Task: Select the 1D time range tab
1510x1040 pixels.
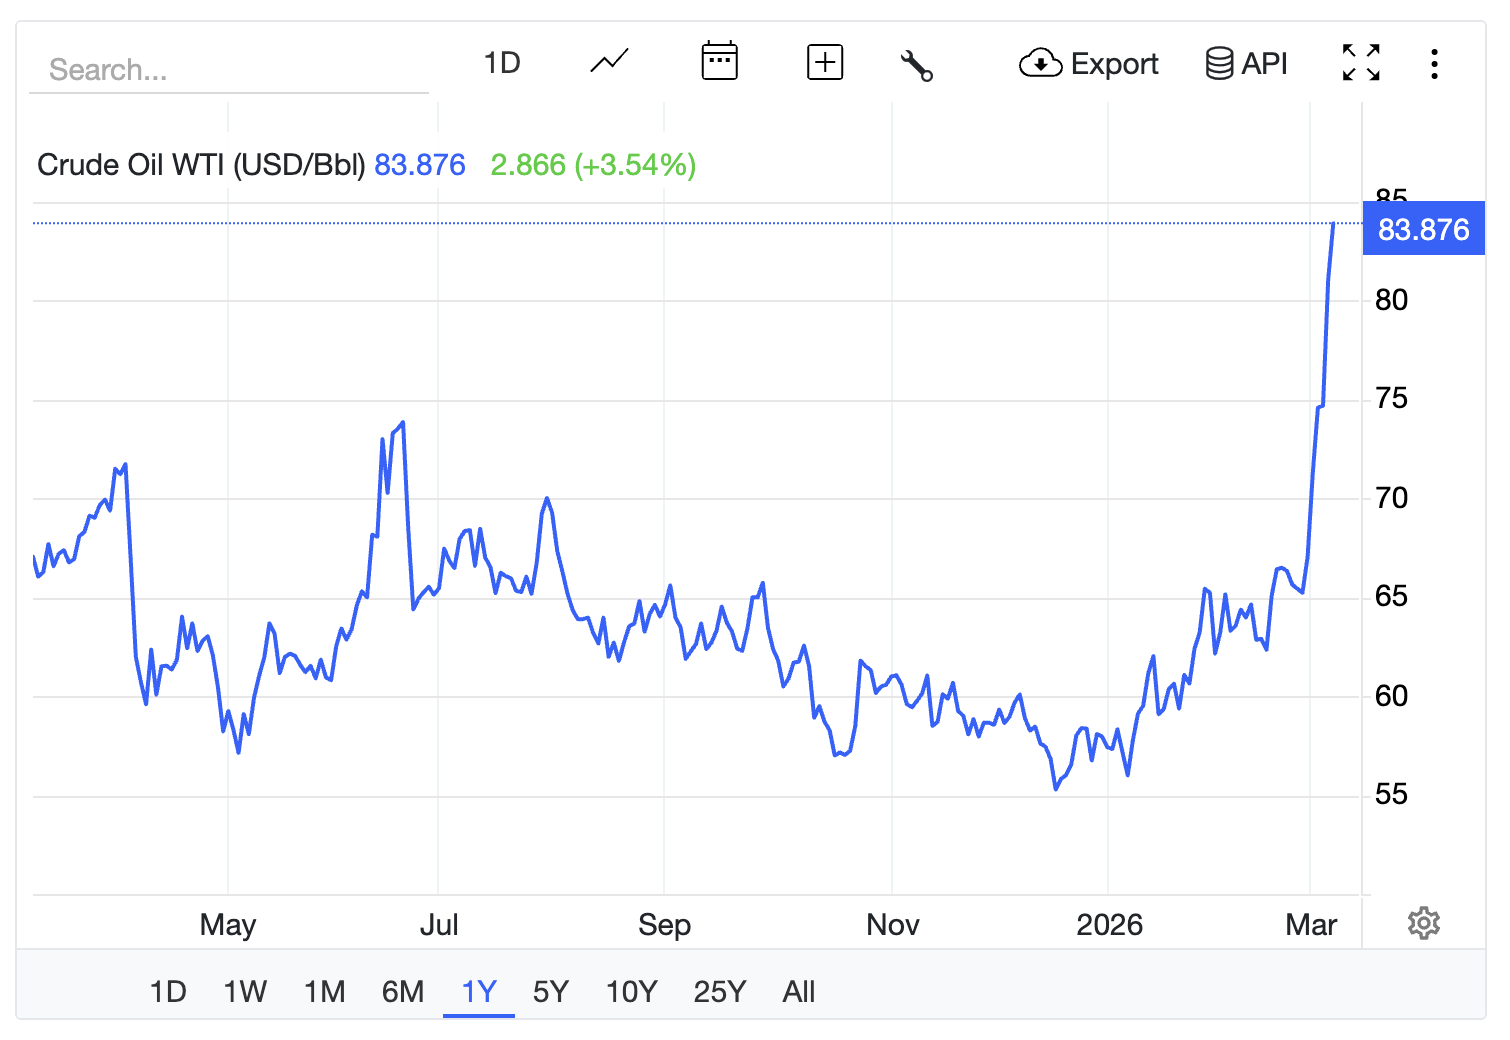Action: 168,991
